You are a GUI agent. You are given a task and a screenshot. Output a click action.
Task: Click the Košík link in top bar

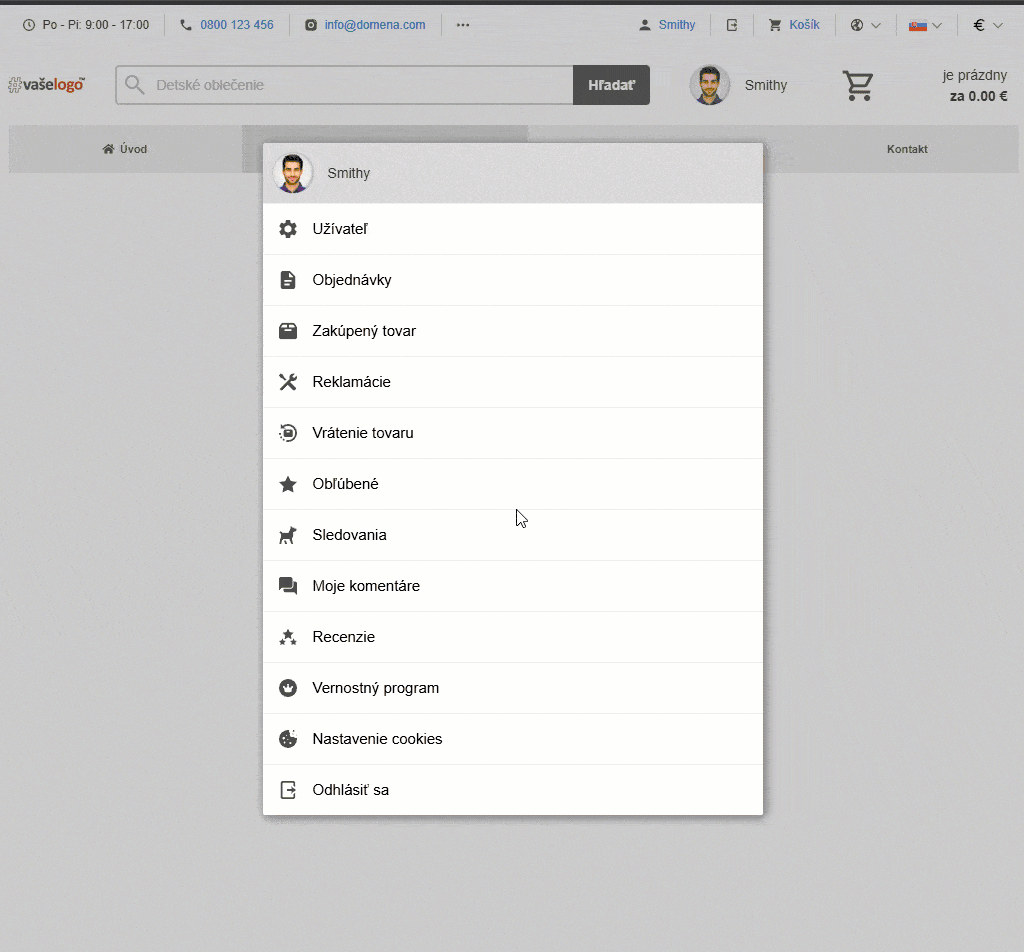[x=804, y=25]
